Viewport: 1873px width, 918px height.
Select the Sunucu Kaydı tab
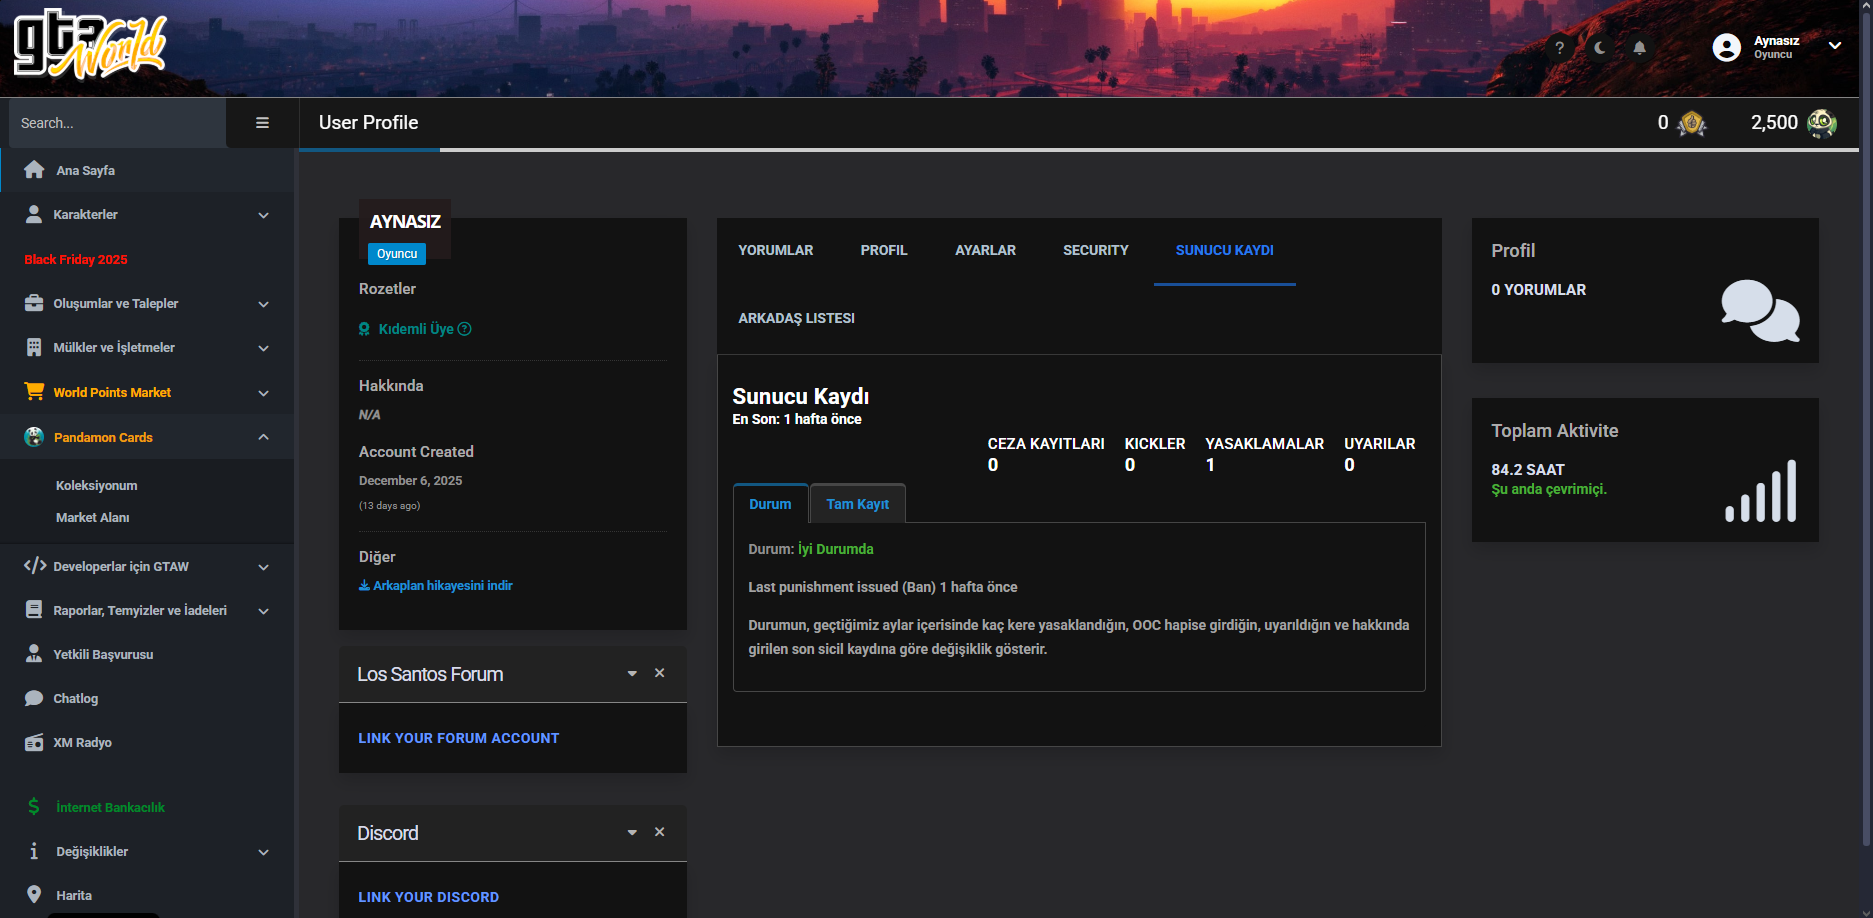1225,250
